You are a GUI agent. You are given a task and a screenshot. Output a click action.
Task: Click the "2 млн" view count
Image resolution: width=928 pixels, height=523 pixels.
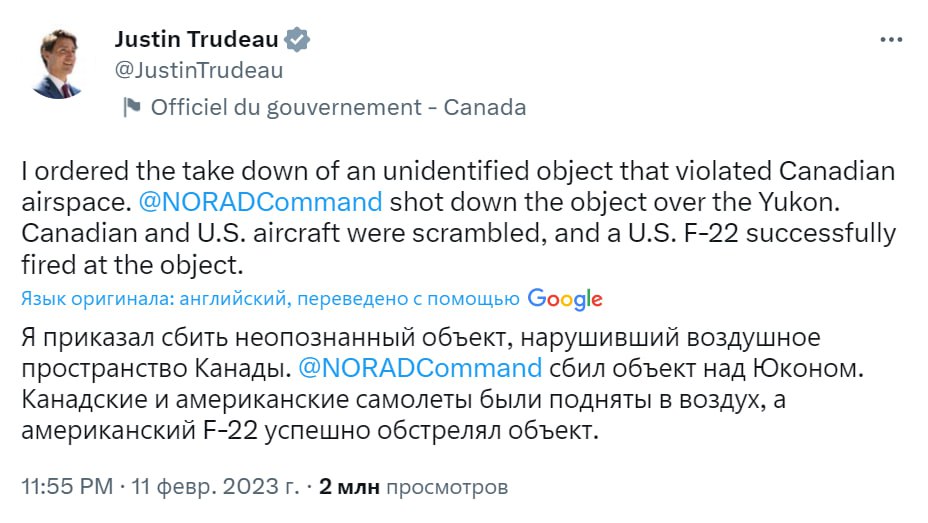click(x=349, y=488)
